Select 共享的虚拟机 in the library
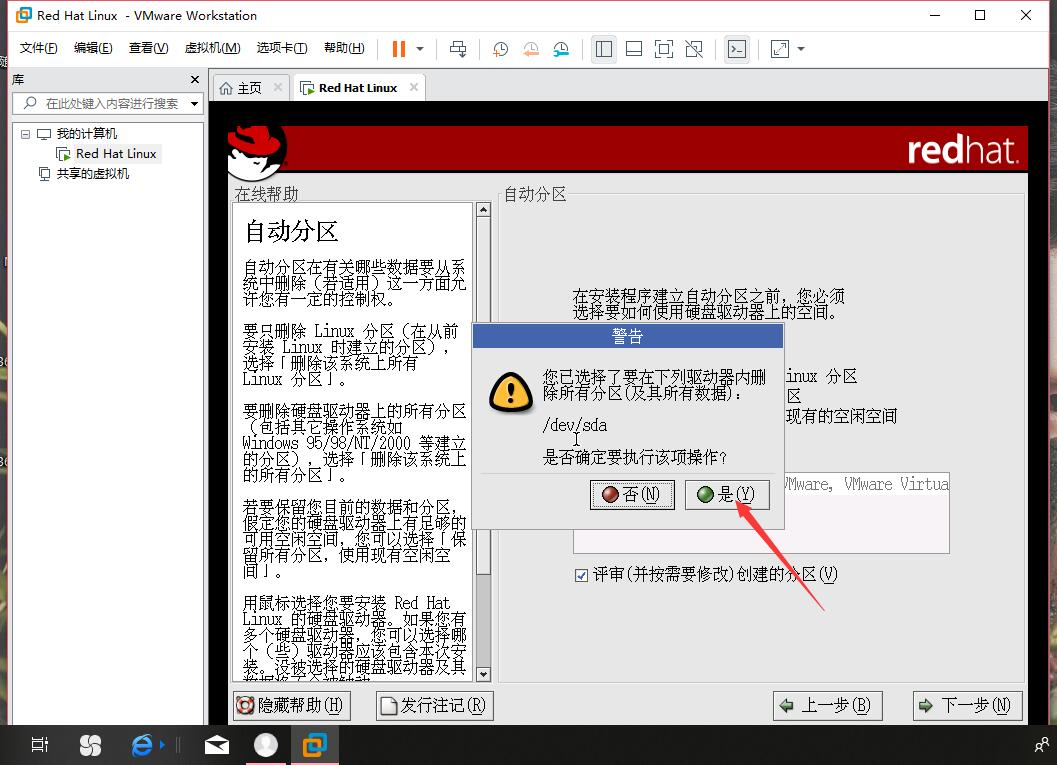The width and height of the screenshot is (1057, 765). coord(92,174)
